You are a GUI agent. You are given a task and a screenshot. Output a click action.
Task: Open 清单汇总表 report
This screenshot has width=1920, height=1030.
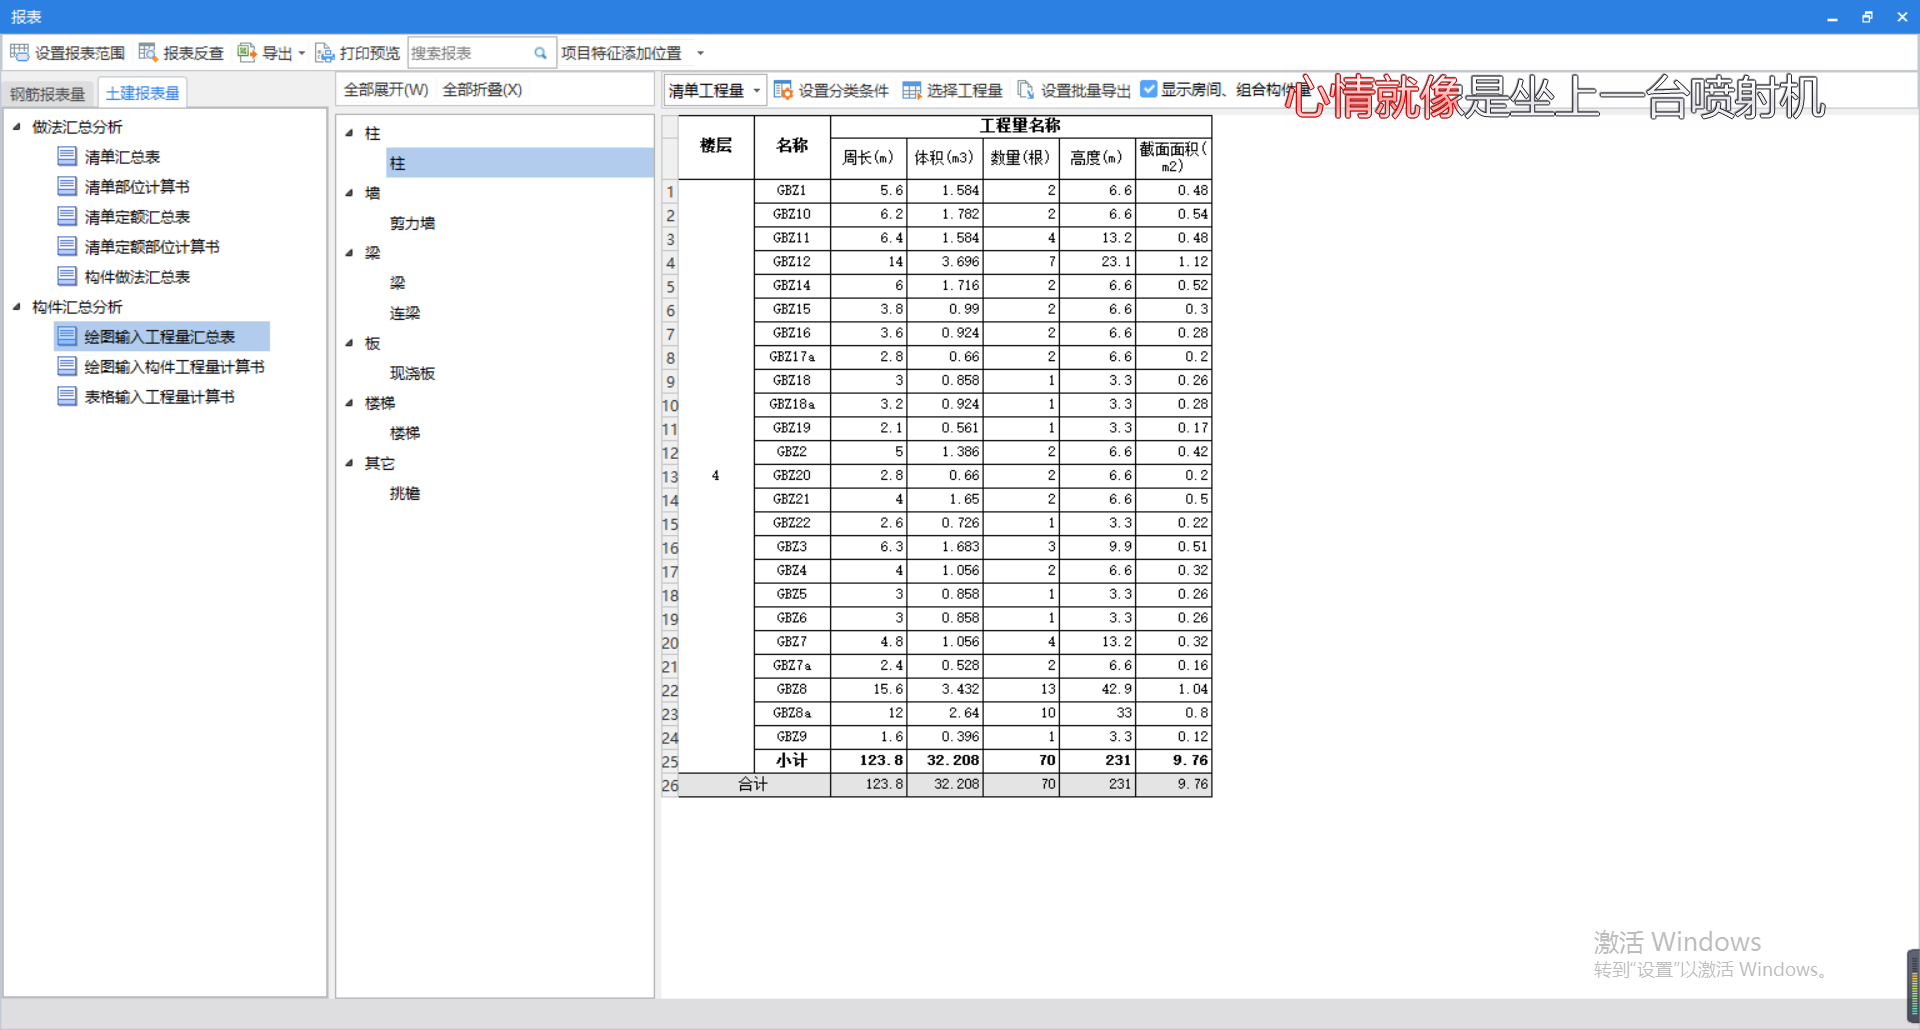tap(122, 157)
